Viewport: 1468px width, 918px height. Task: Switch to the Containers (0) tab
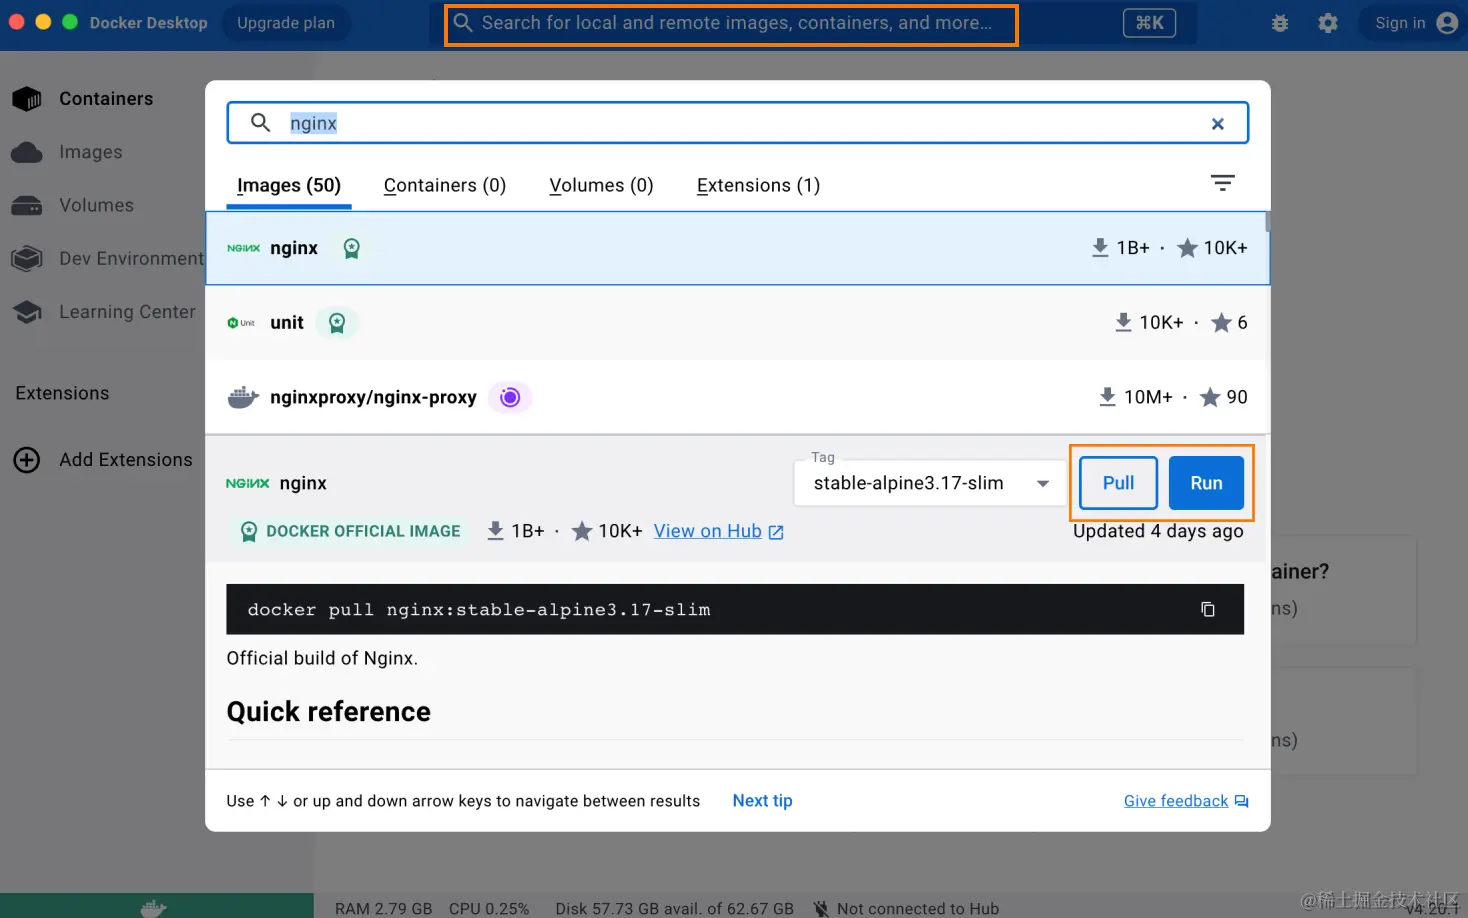pos(445,186)
